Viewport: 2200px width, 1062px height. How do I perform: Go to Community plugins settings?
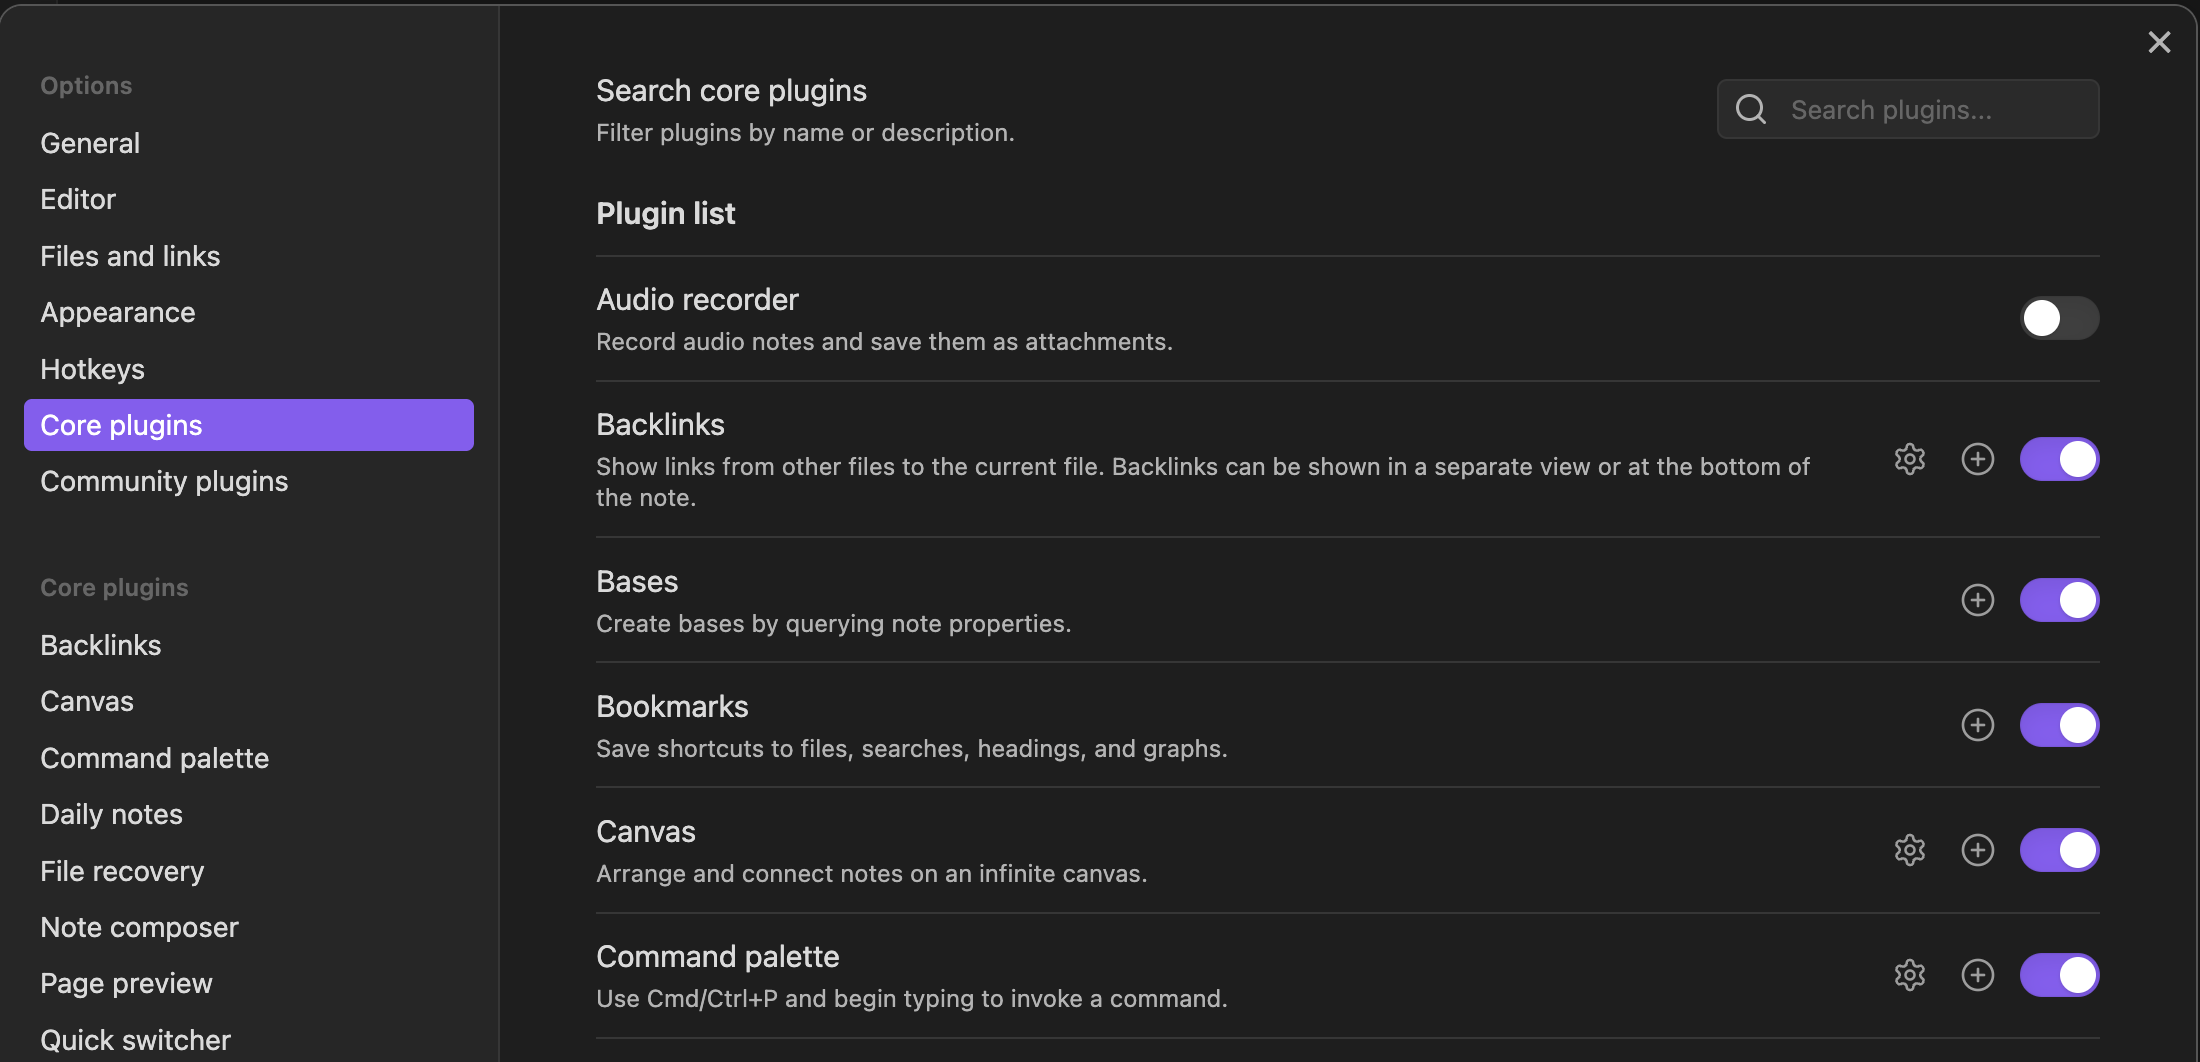[x=163, y=481]
